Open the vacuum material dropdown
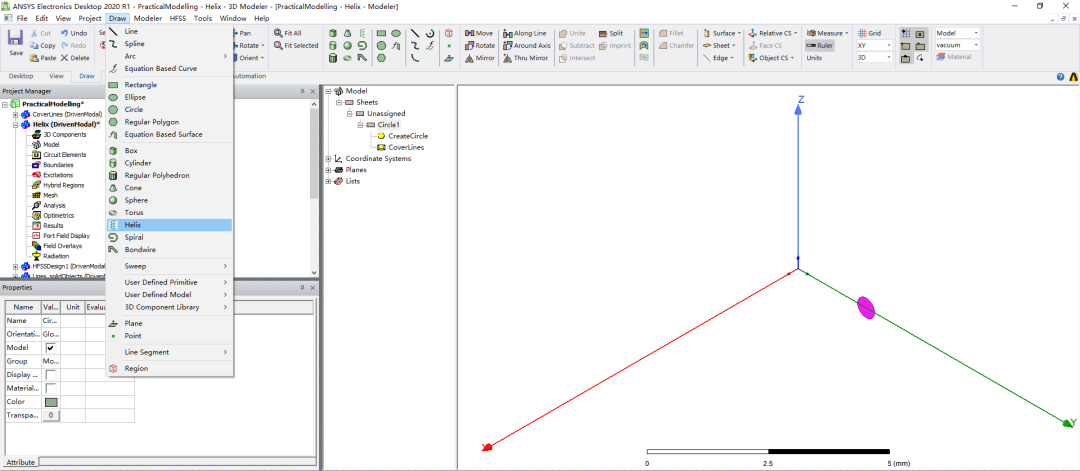This screenshot has width=1080, height=471. click(x=957, y=45)
